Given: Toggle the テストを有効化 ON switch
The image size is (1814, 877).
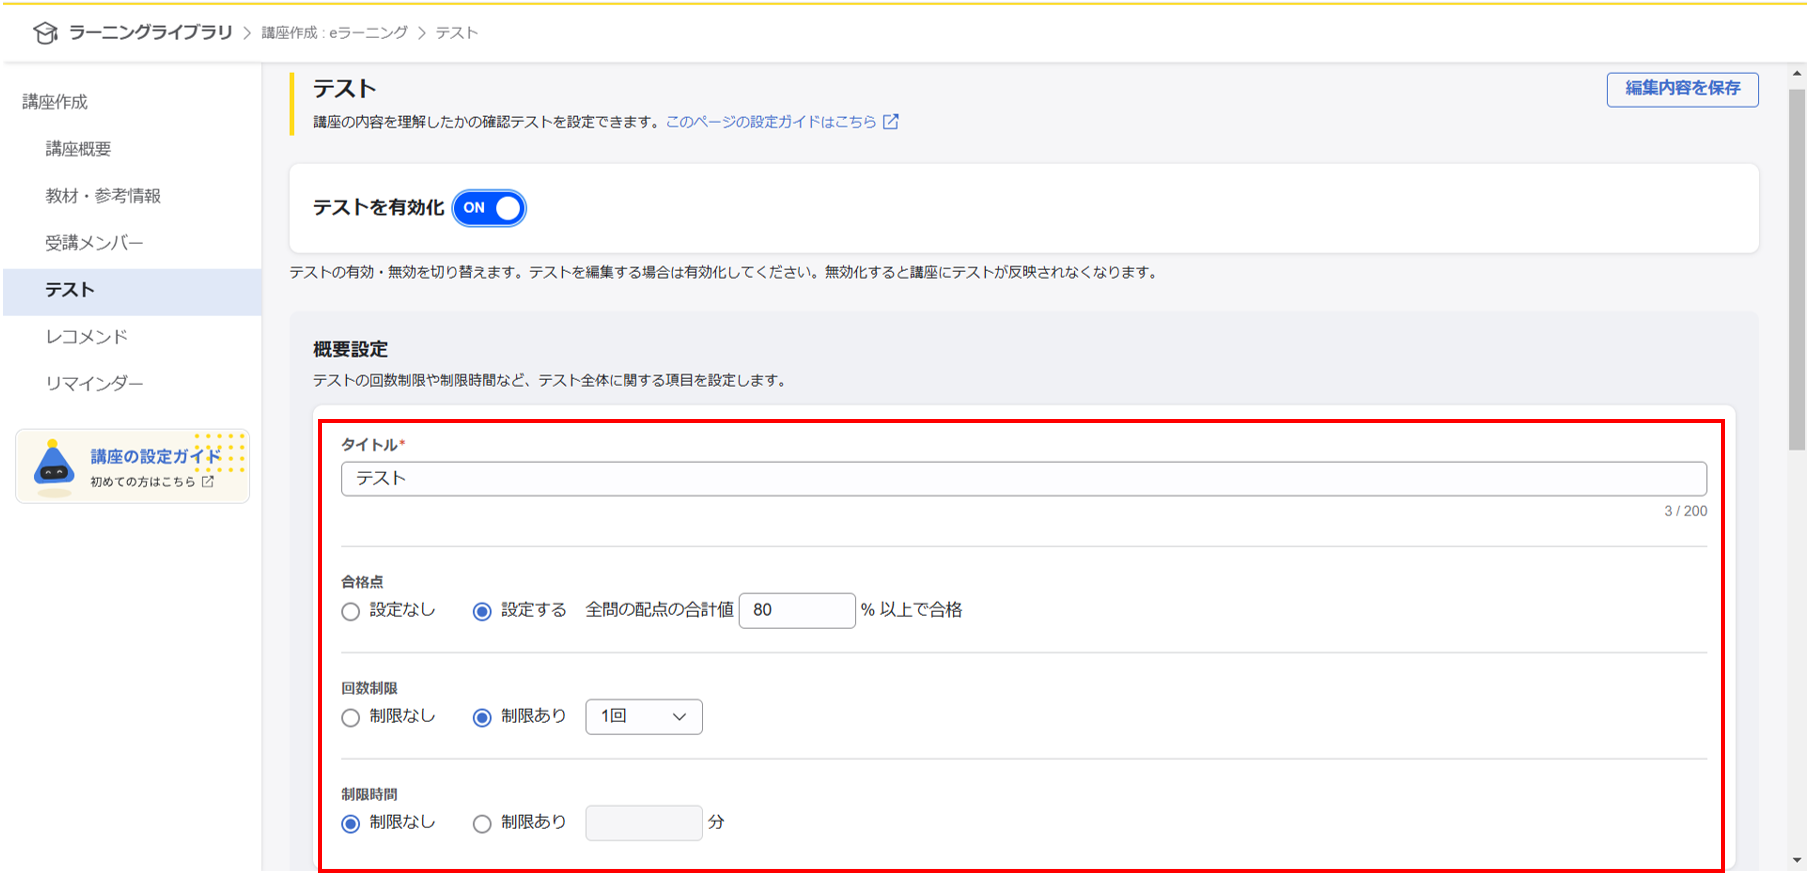Looking at the screenshot, I should pos(489,208).
